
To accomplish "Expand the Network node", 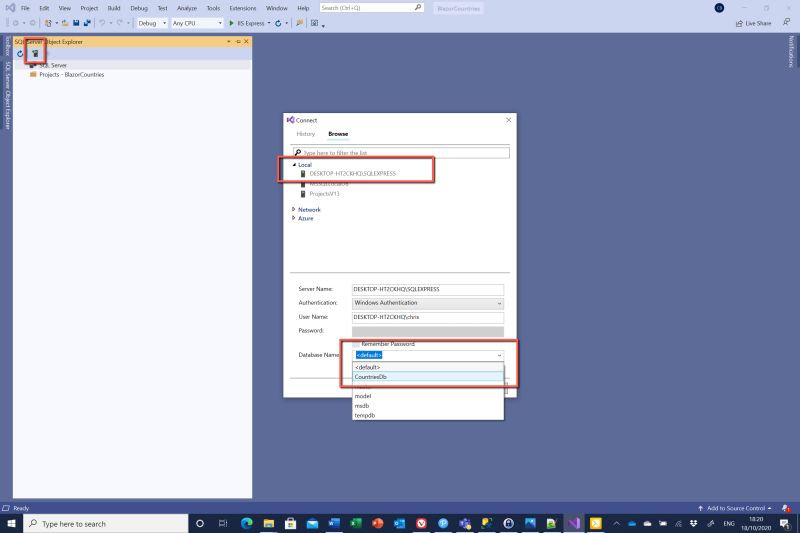I will coord(293,209).
